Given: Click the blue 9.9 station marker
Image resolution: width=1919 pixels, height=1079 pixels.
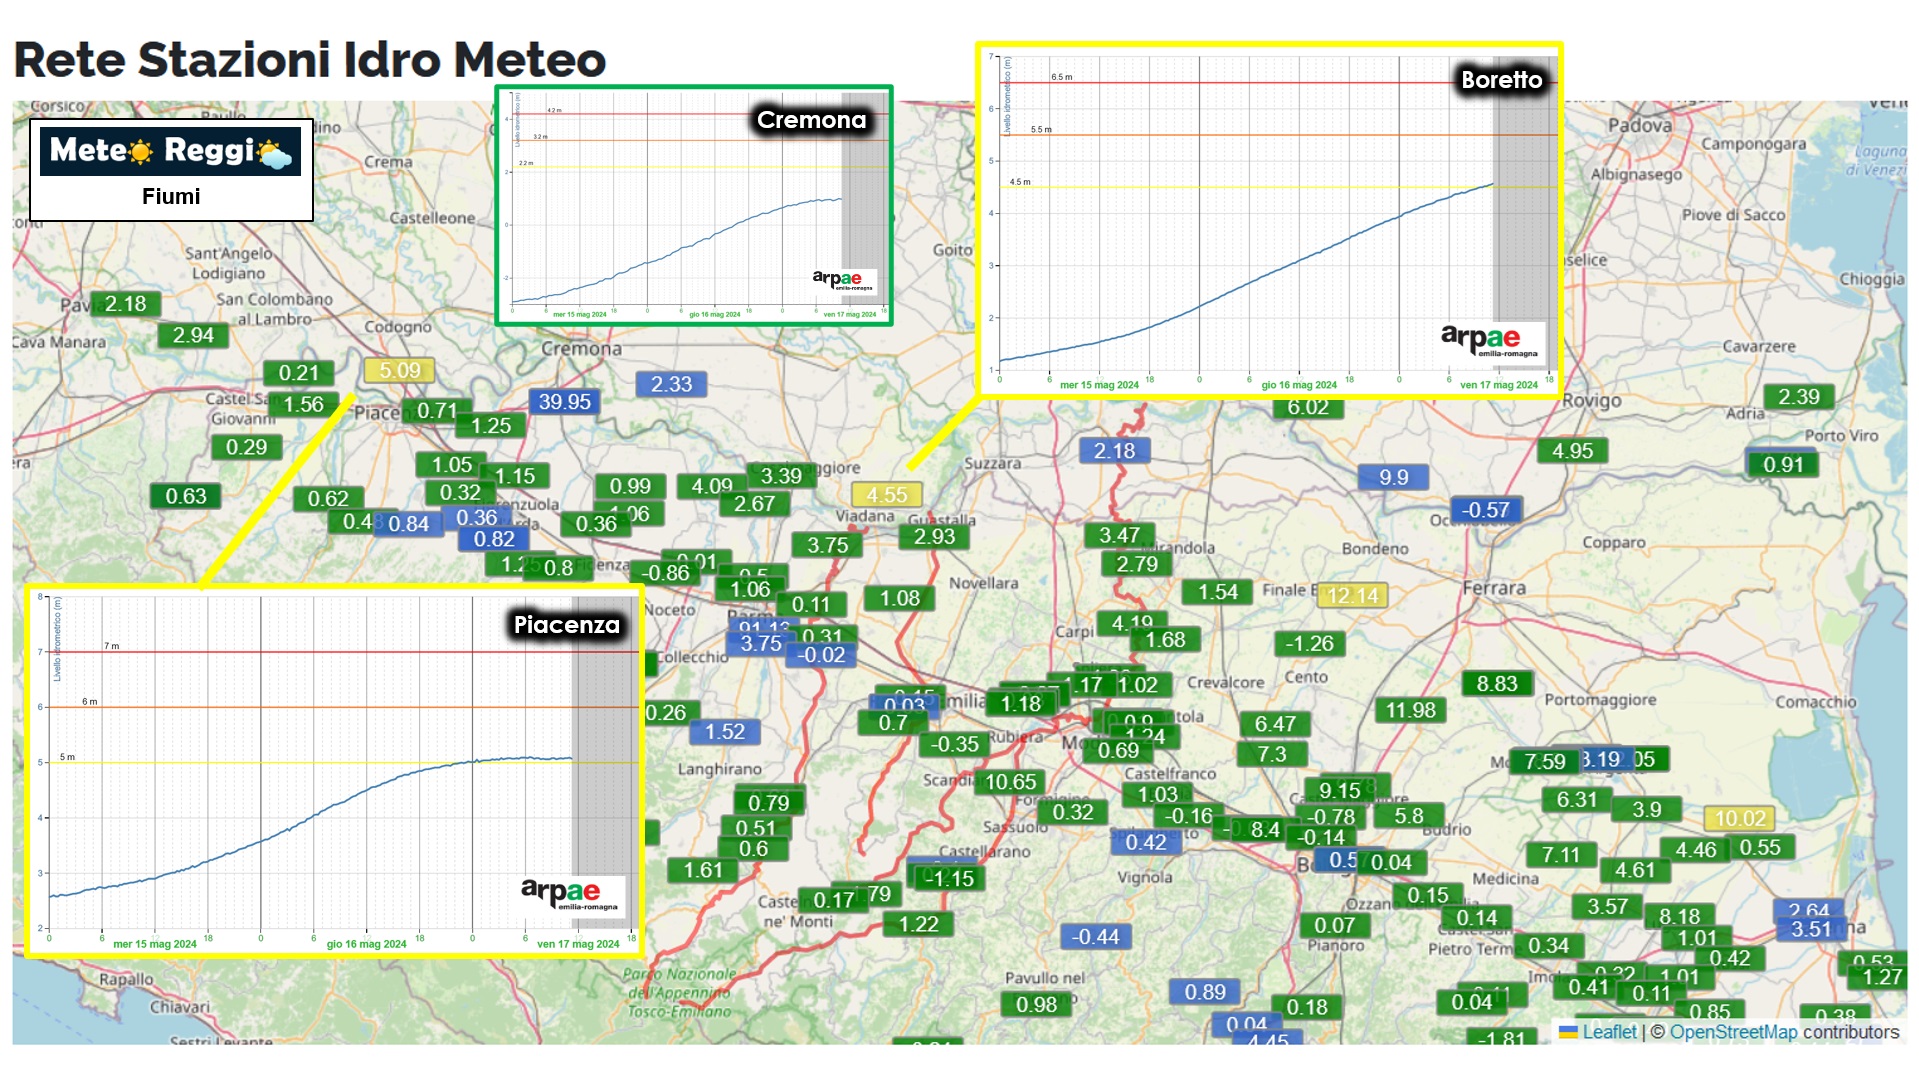Looking at the screenshot, I should (1393, 477).
